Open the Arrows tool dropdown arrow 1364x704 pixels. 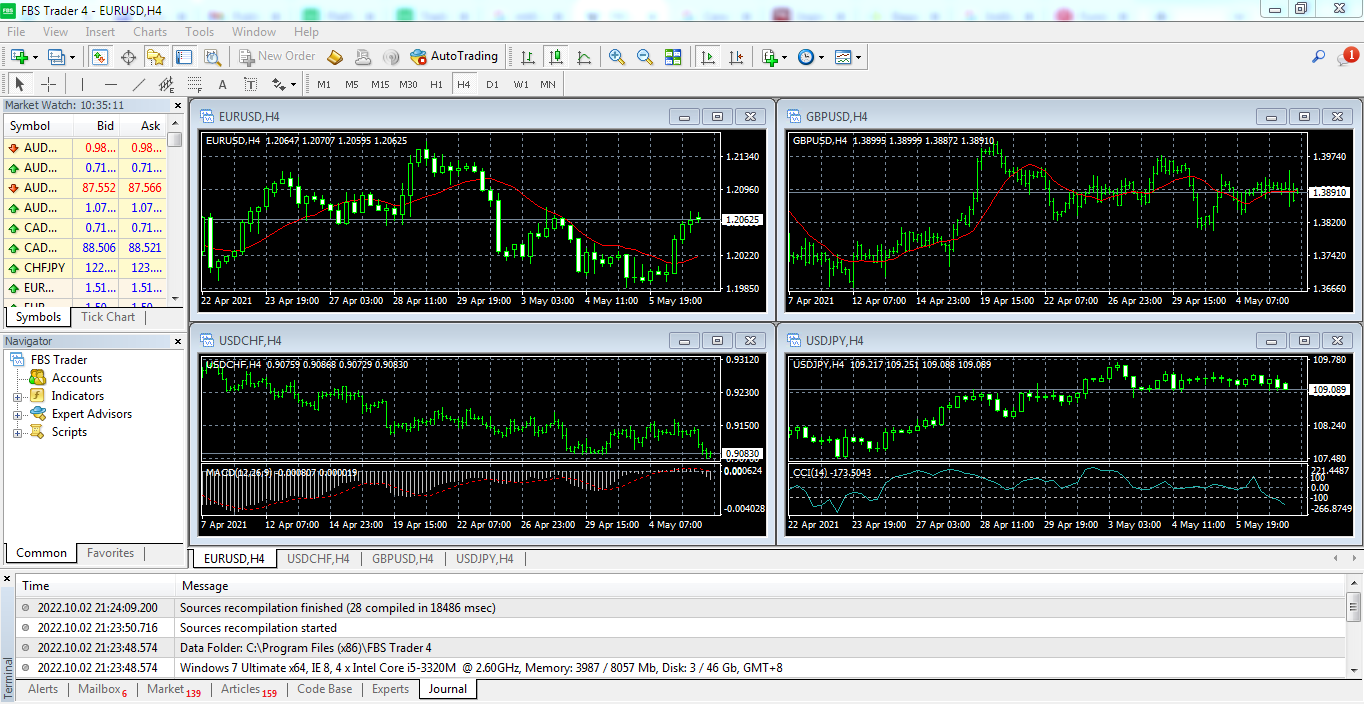tap(292, 84)
